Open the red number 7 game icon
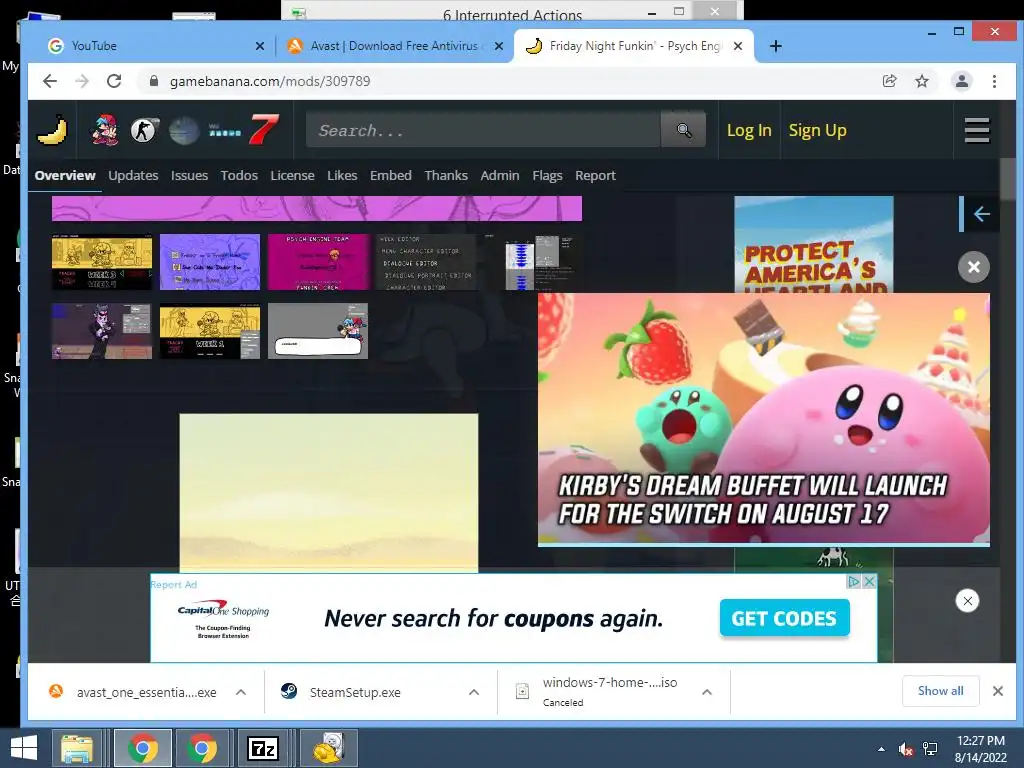 [x=264, y=129]
